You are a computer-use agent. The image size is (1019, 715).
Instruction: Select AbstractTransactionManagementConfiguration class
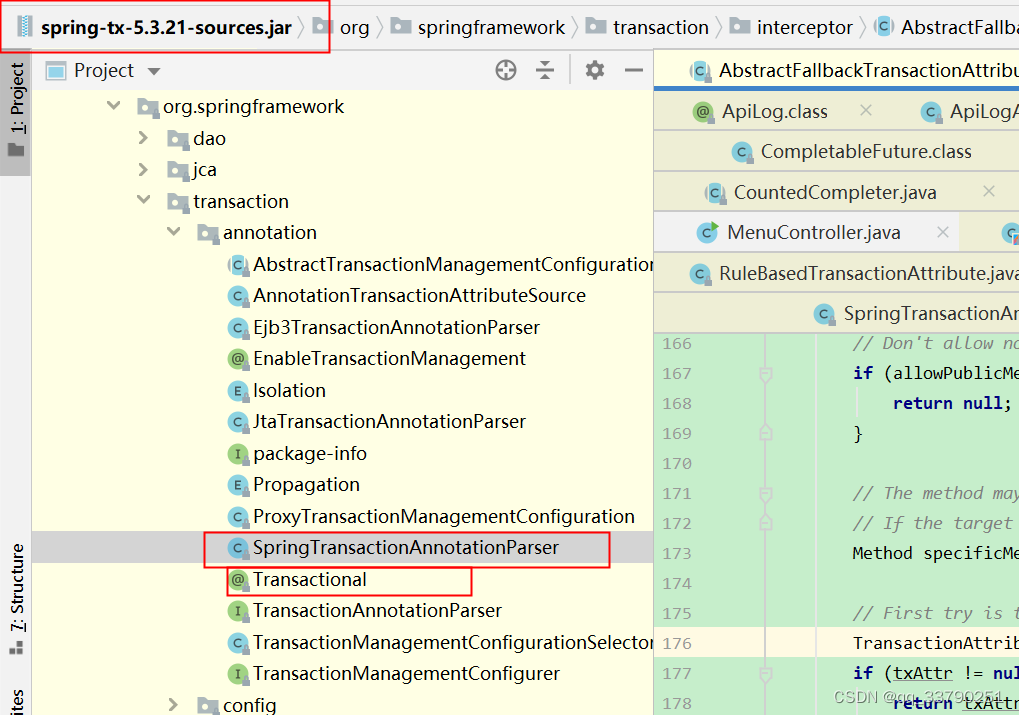coord(440,265)
